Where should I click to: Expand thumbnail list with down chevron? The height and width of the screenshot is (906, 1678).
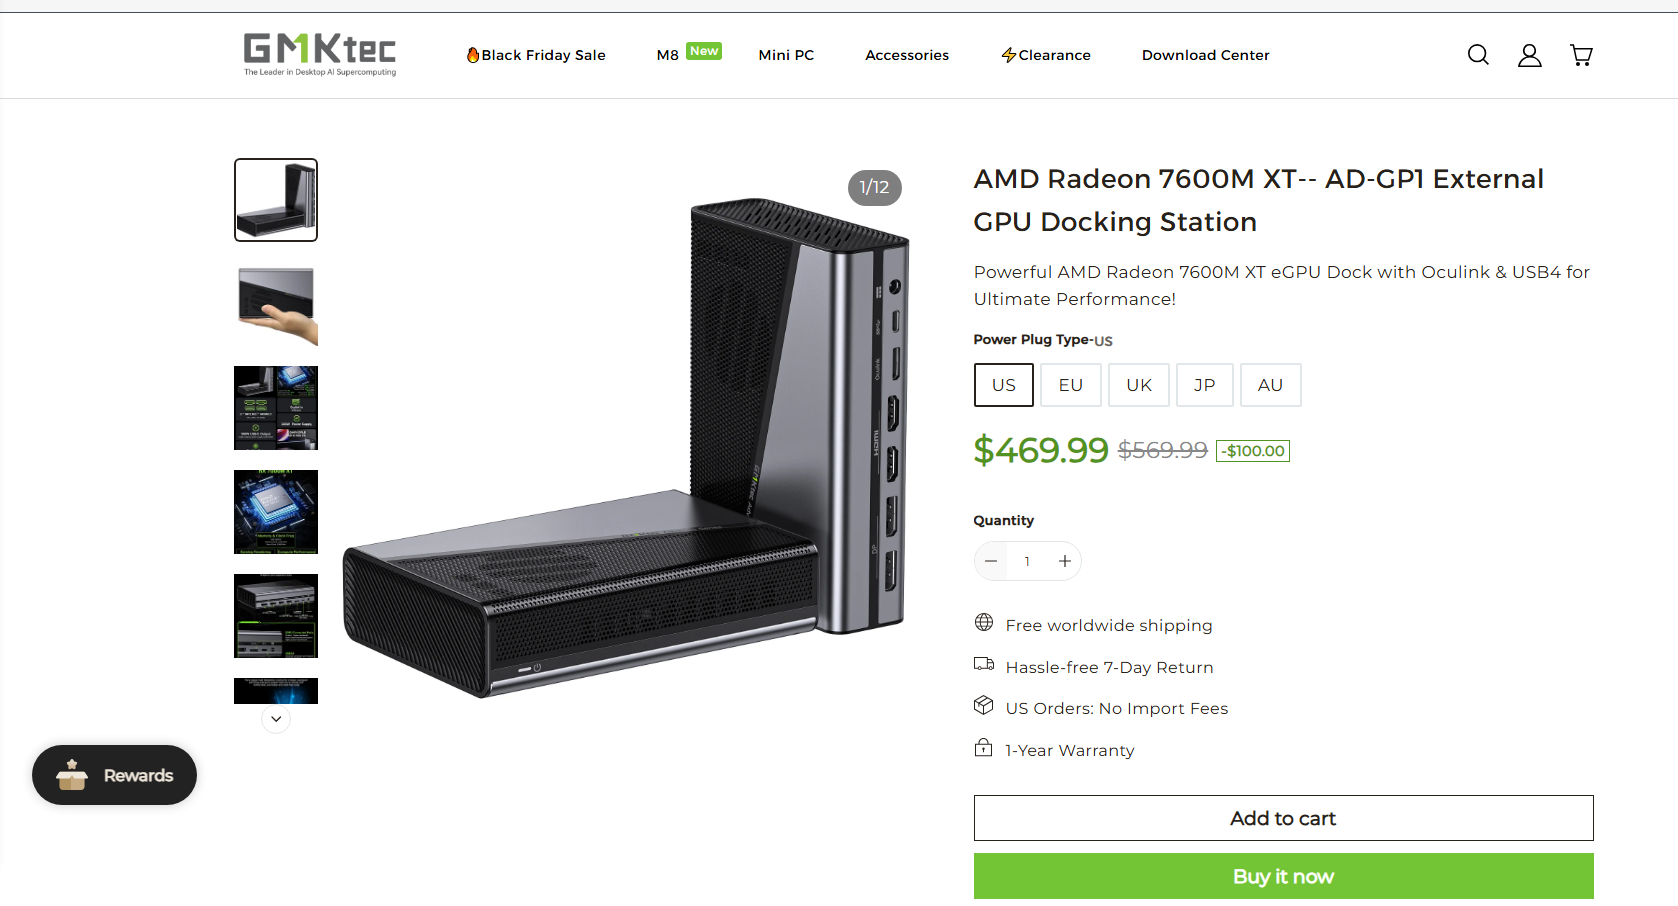[276, 719]
